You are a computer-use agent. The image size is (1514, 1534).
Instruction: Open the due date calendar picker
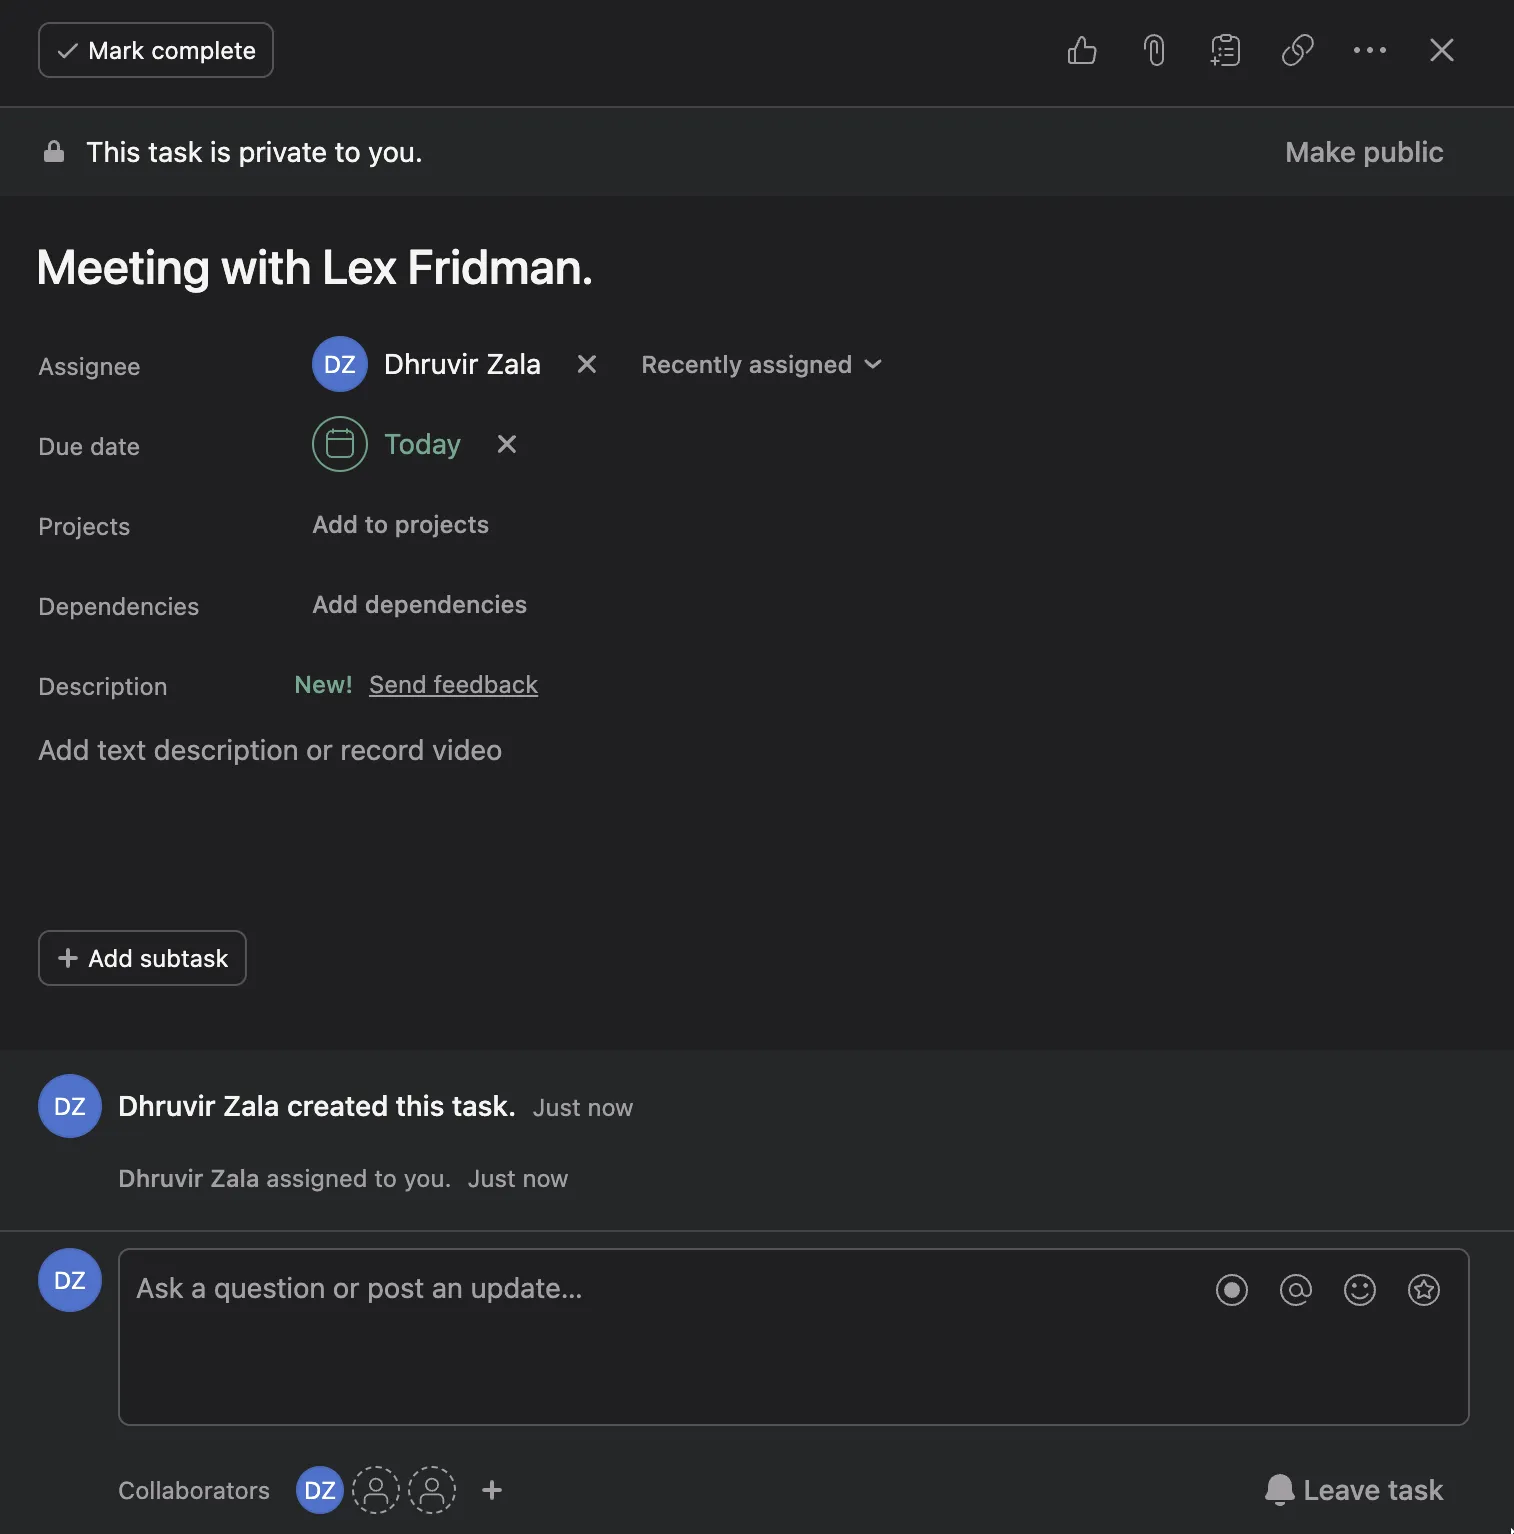[340, 444]
